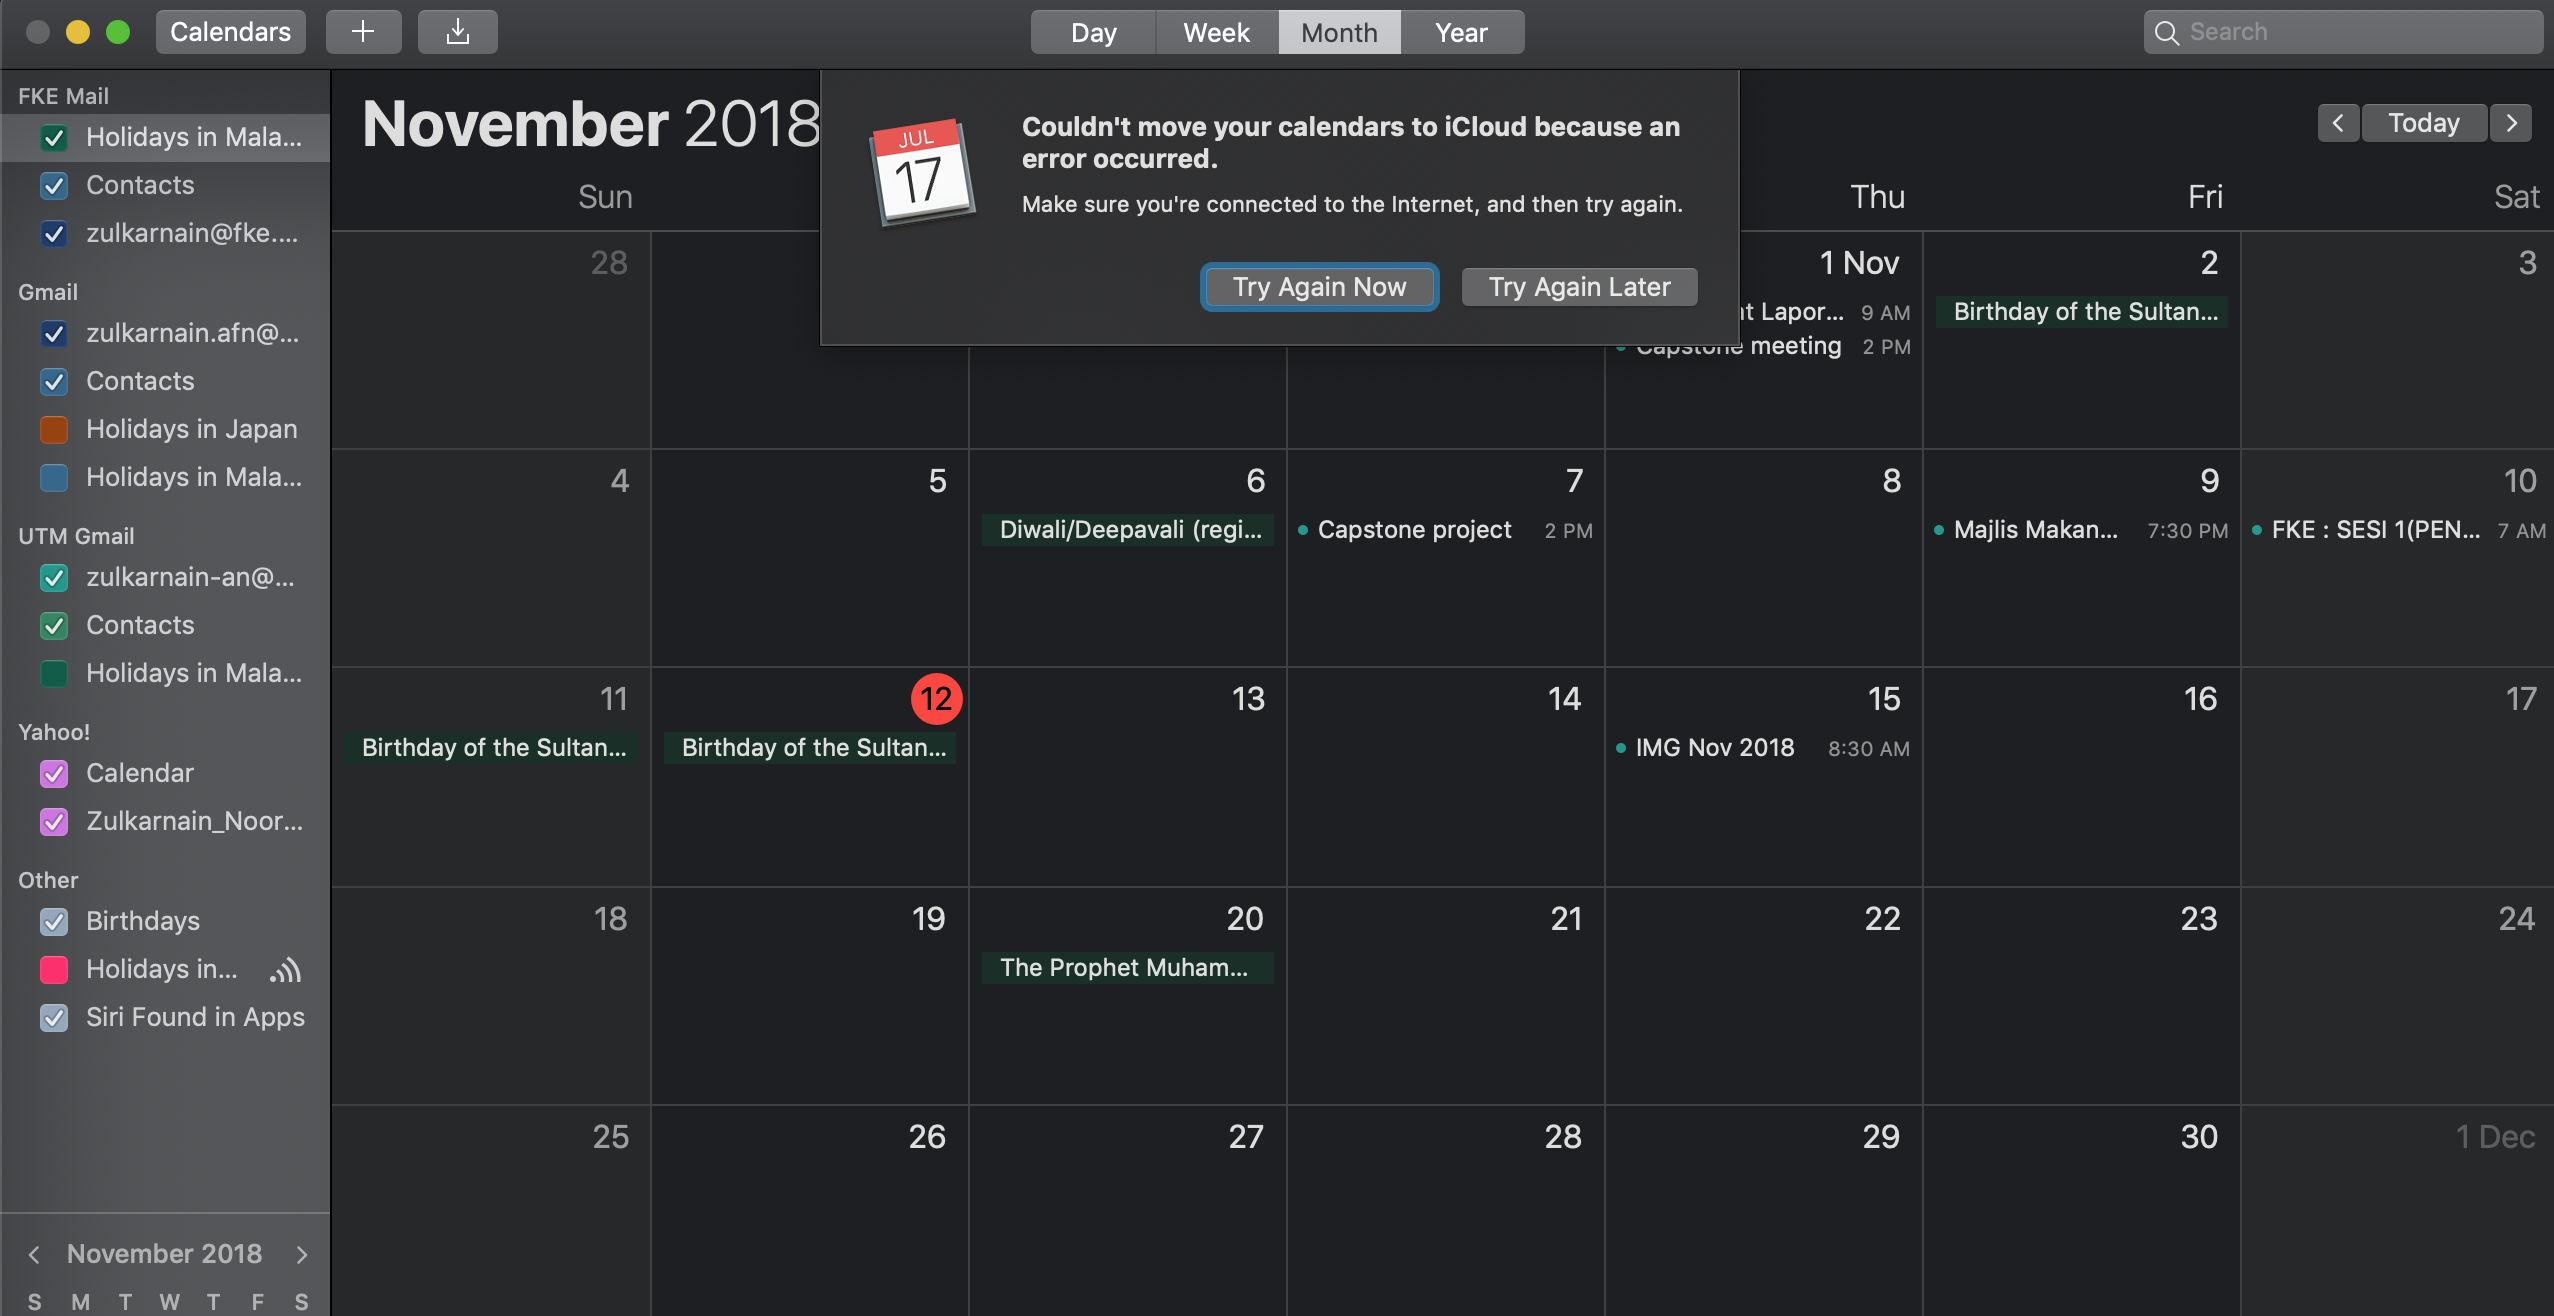Click the calendar inbox download tray icon
Viewport: 2554px width, 1316px height.
457,32
